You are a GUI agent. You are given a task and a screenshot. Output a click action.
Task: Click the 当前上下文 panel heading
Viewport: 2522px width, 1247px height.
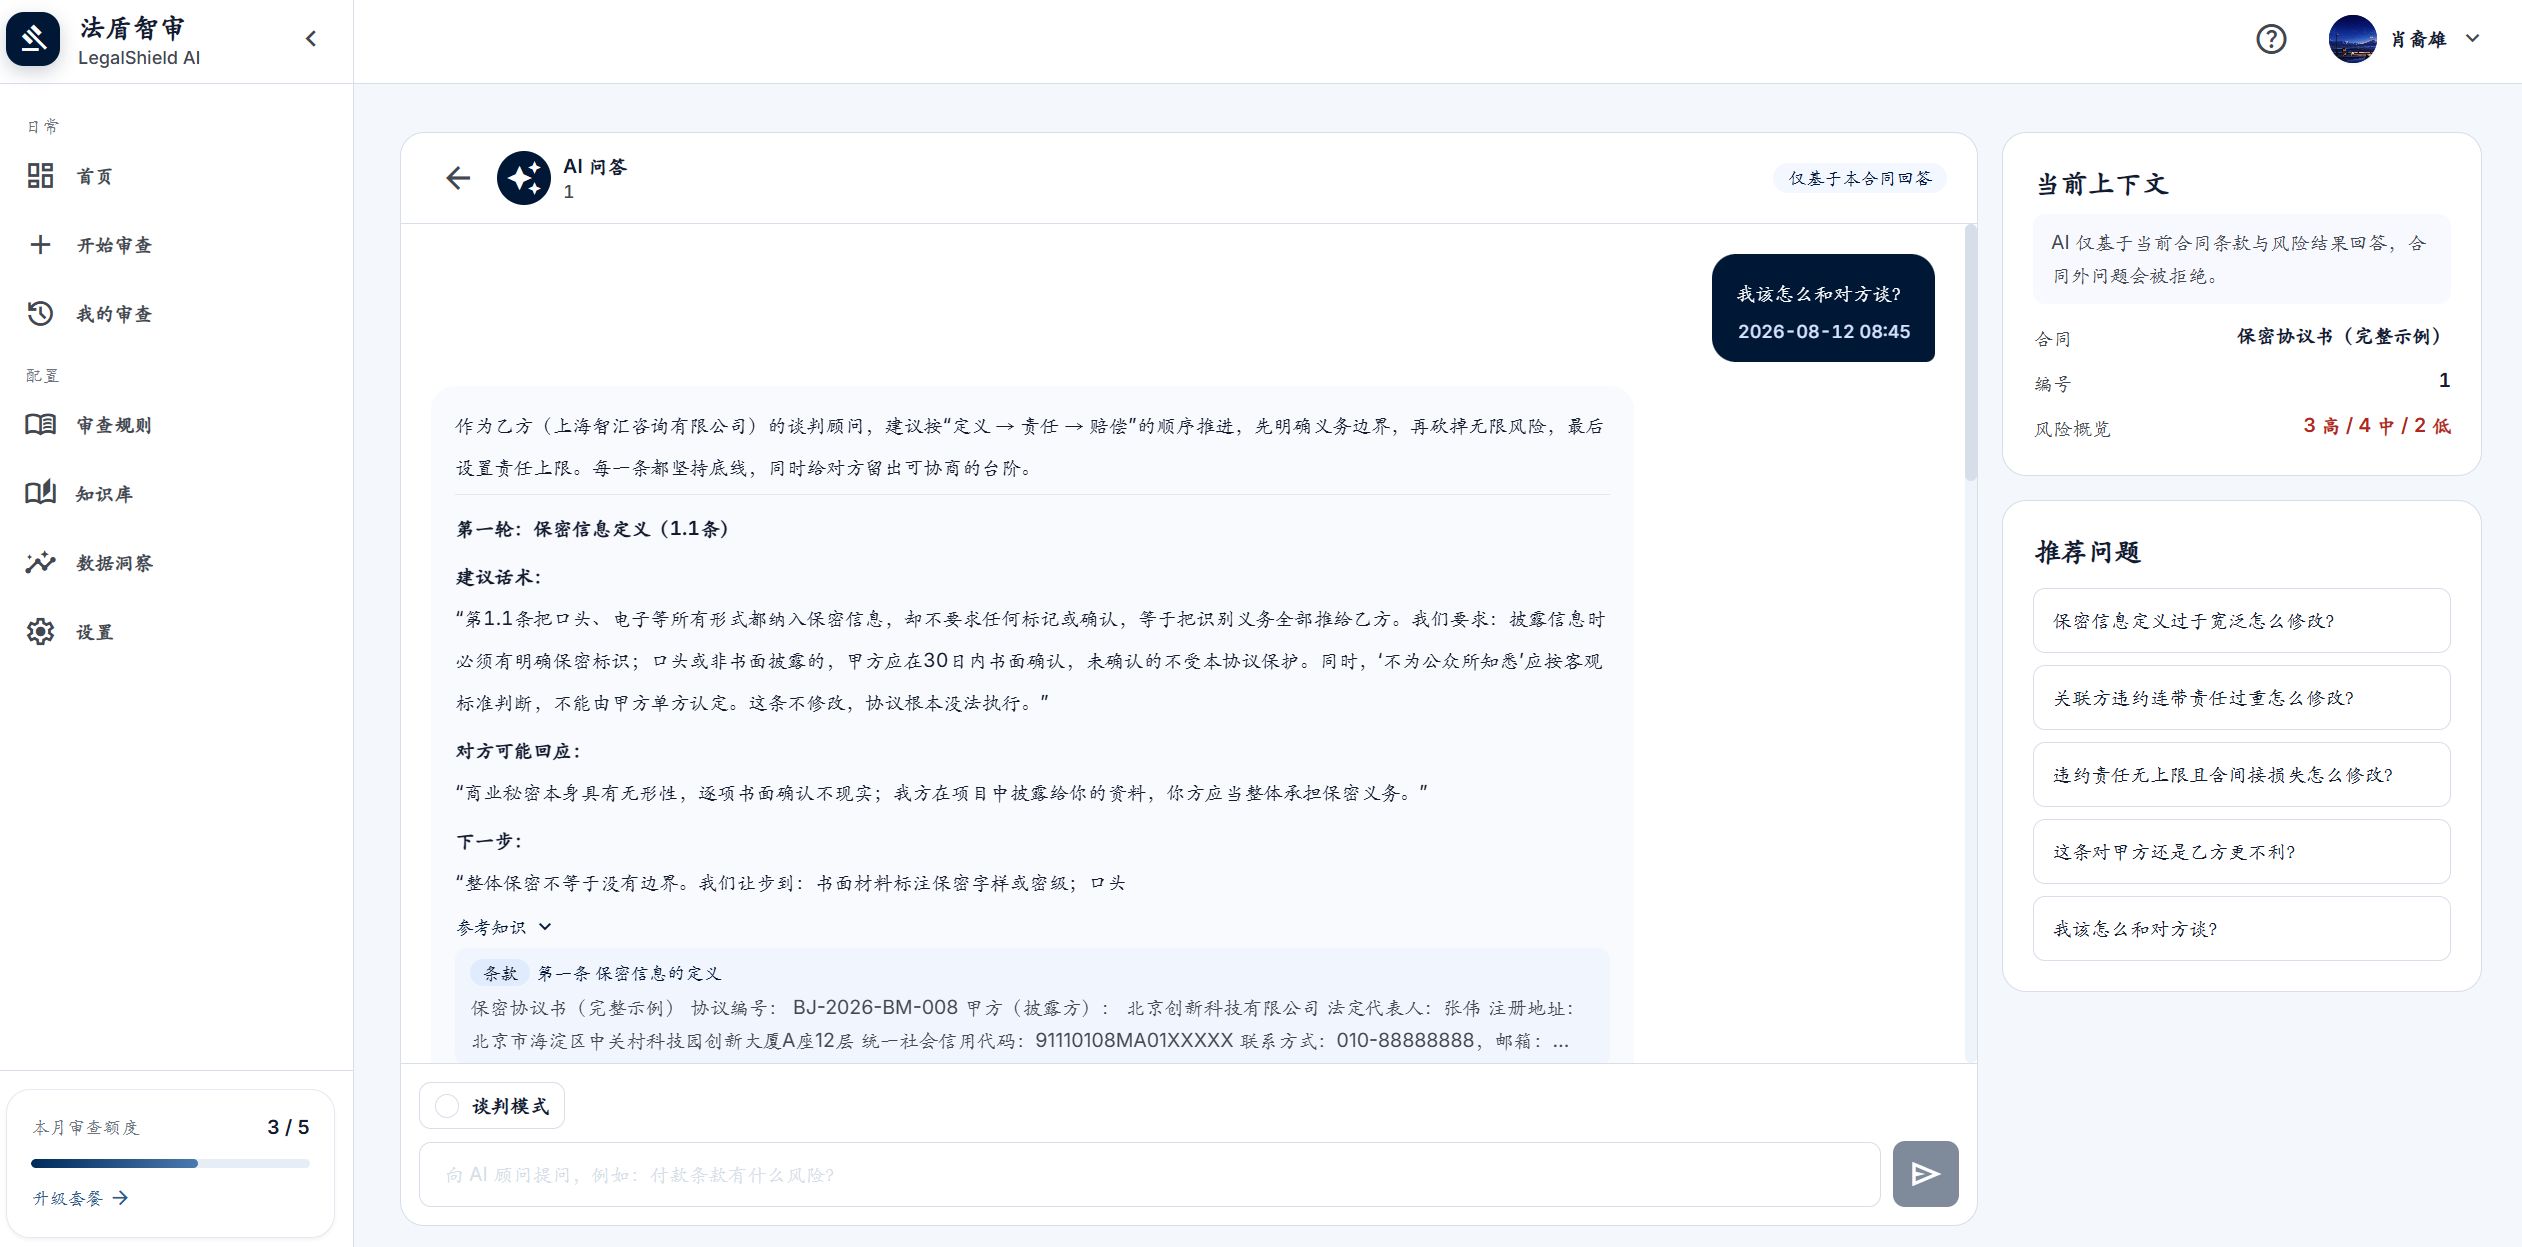2102,184
